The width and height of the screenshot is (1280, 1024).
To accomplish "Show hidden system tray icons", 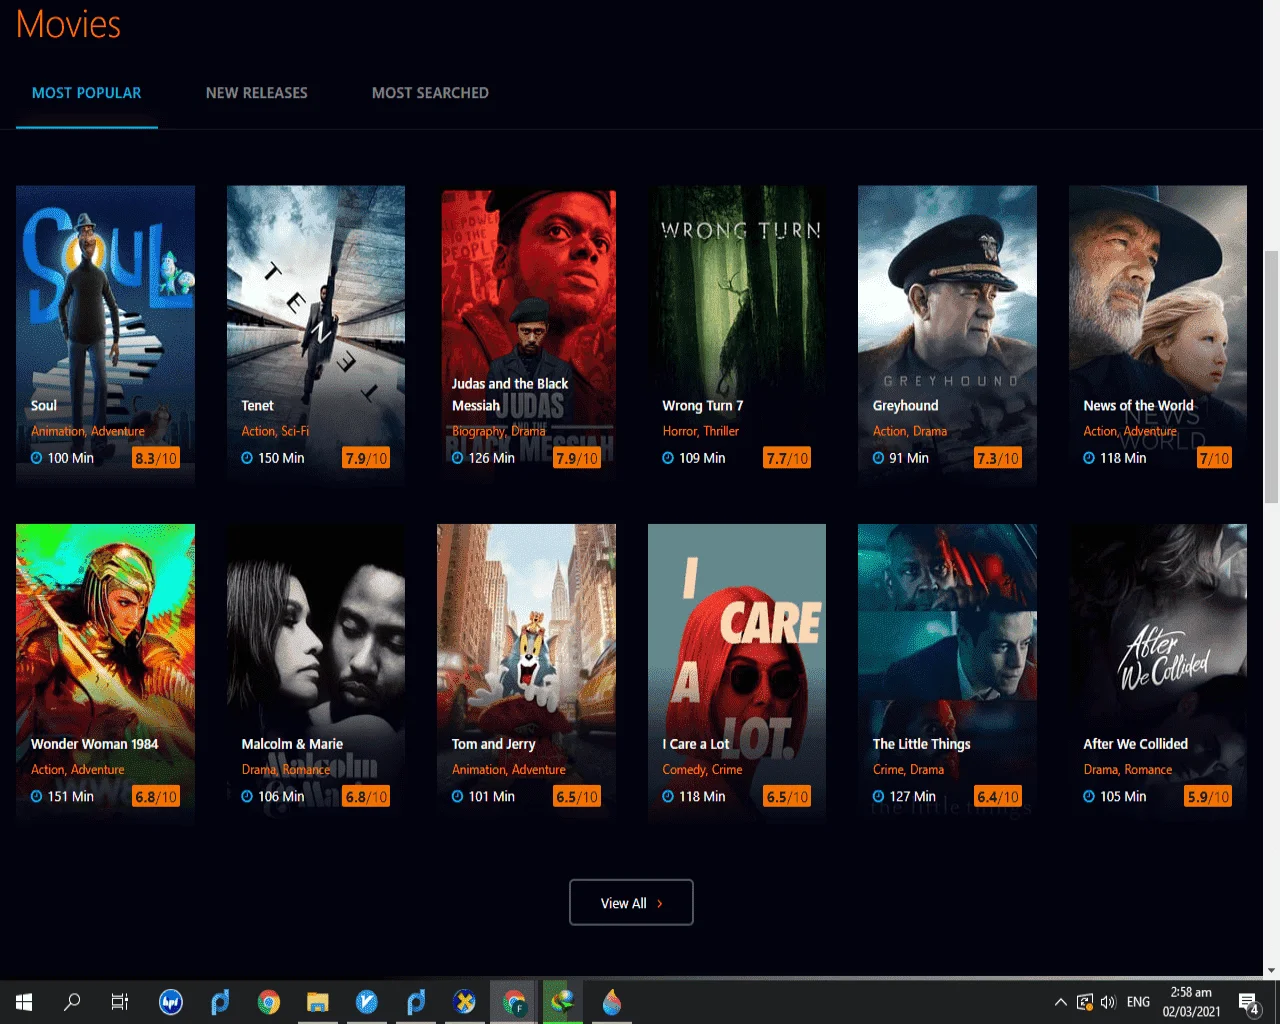I will click(x=1060, y=1002).
